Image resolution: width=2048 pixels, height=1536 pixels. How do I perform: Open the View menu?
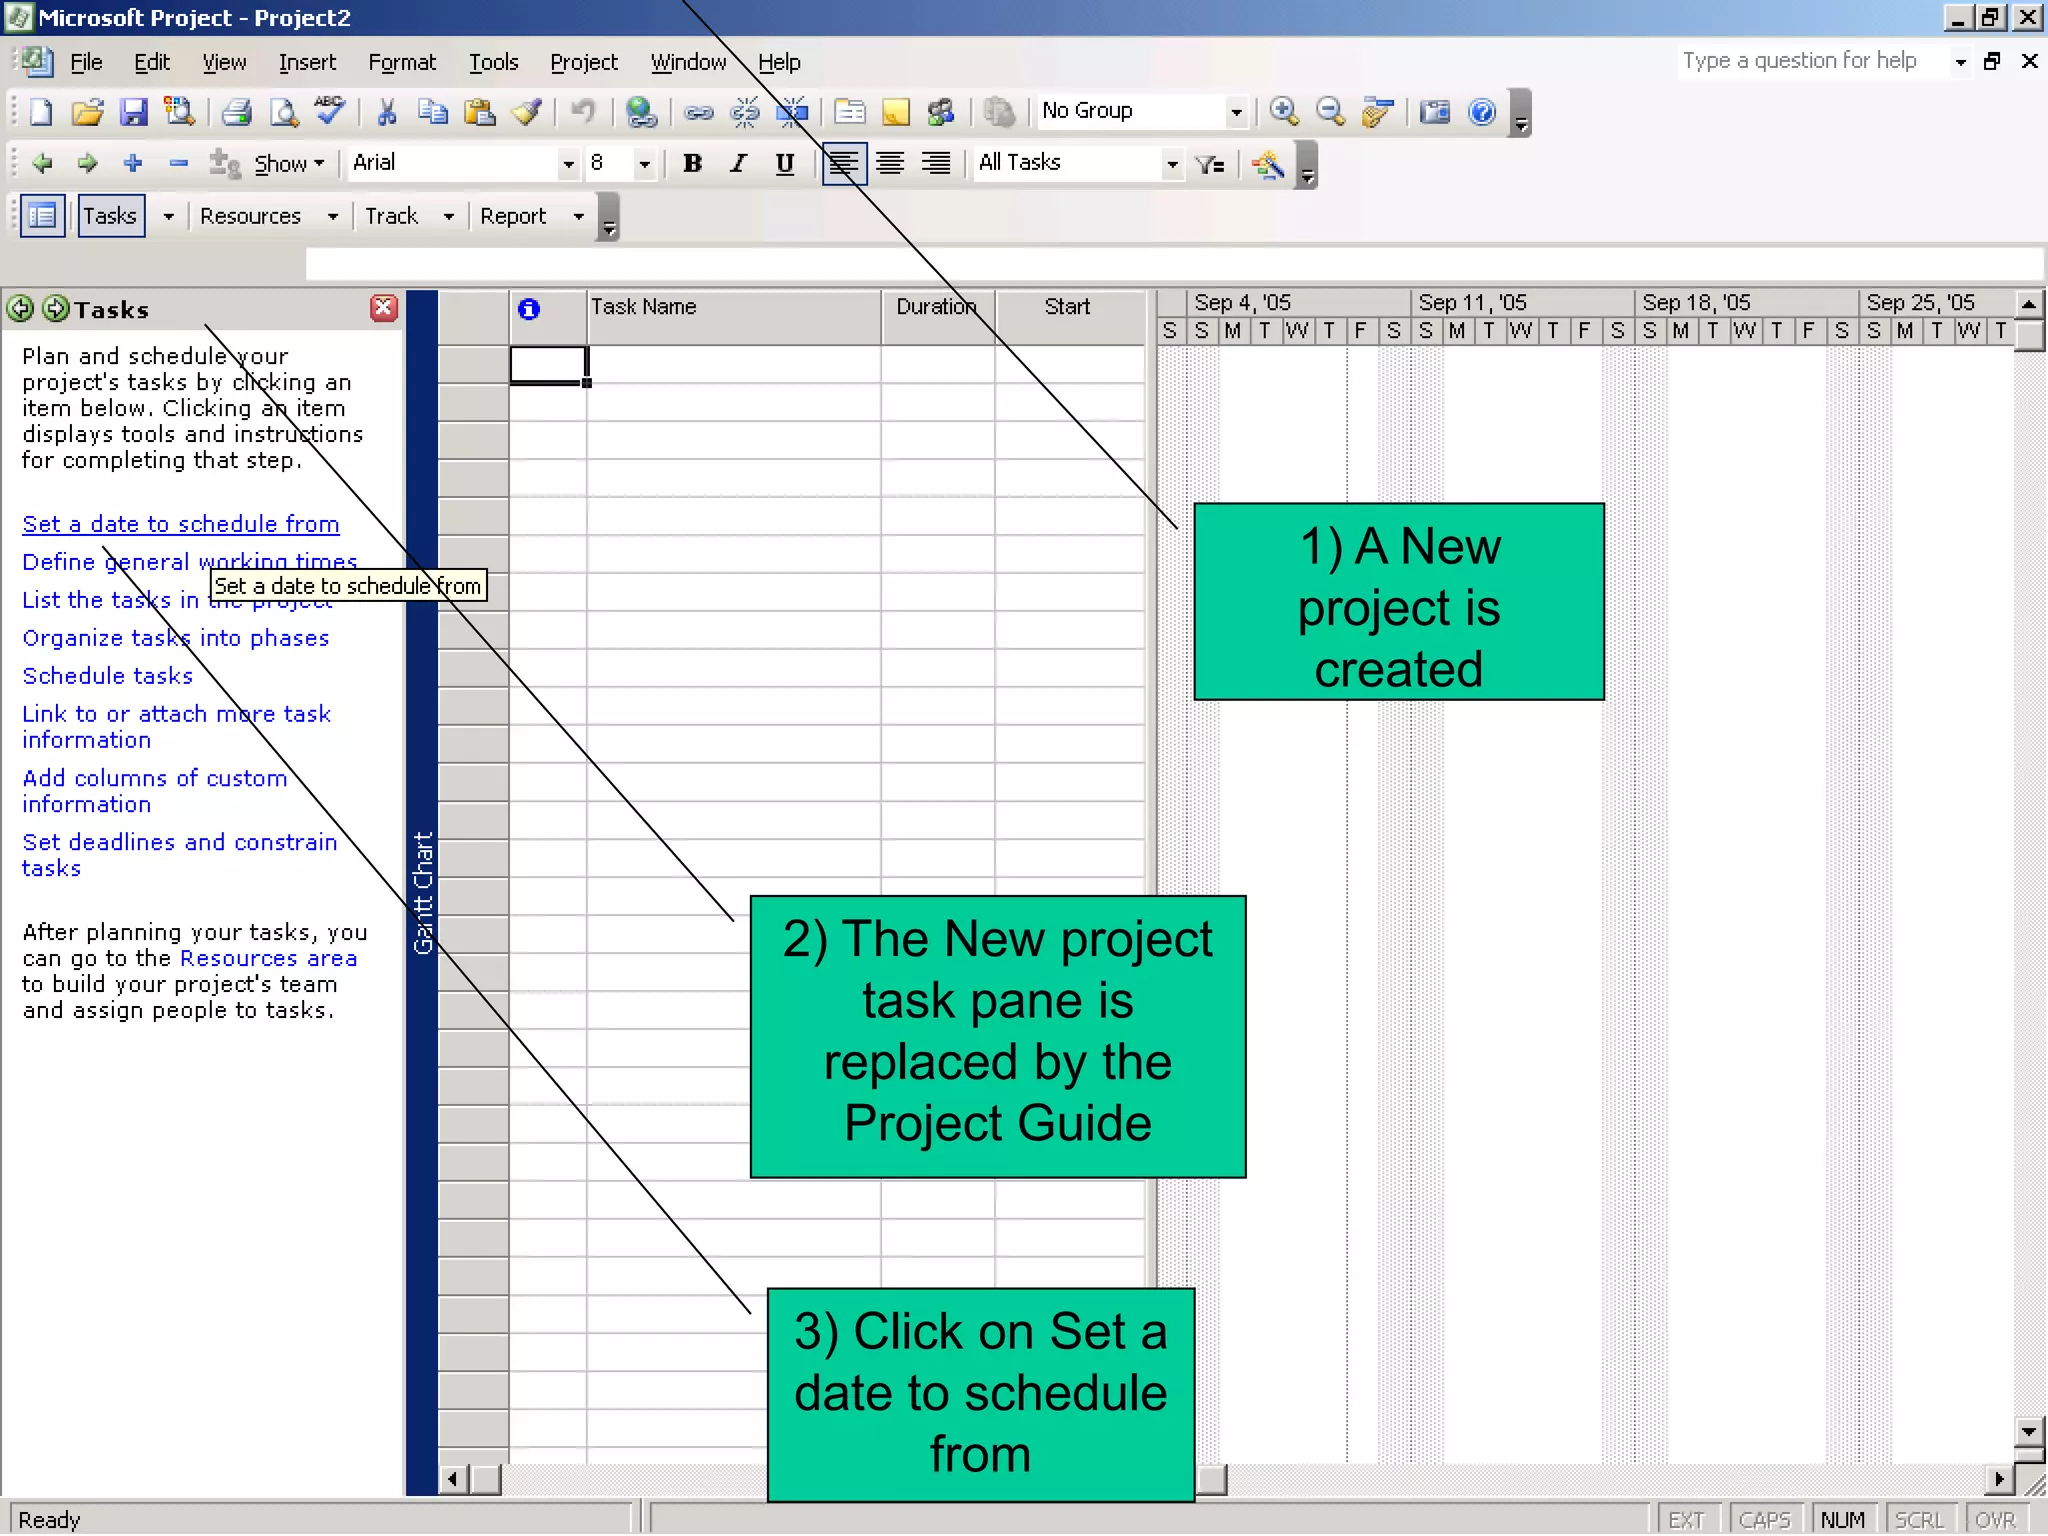[x=224, y=62]
